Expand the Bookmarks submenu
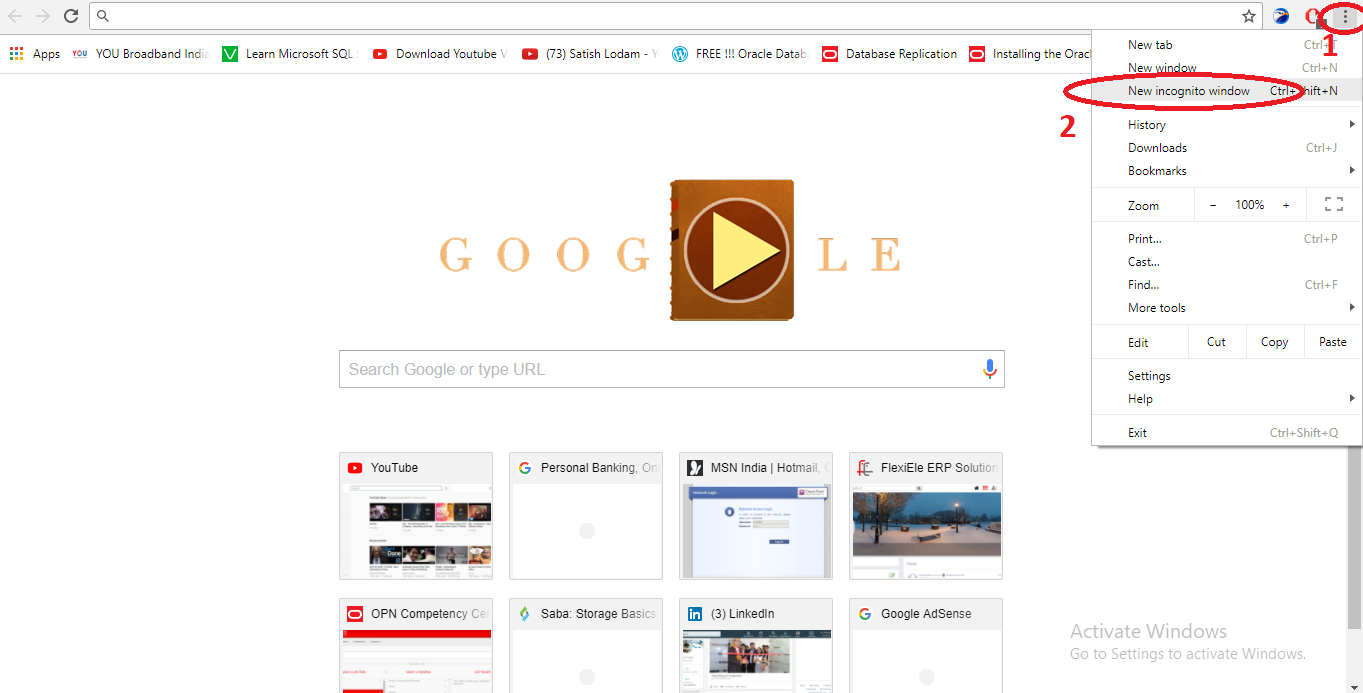Screen dimensions: 1363x693 pyautogui.click(x=1227, y=171)
